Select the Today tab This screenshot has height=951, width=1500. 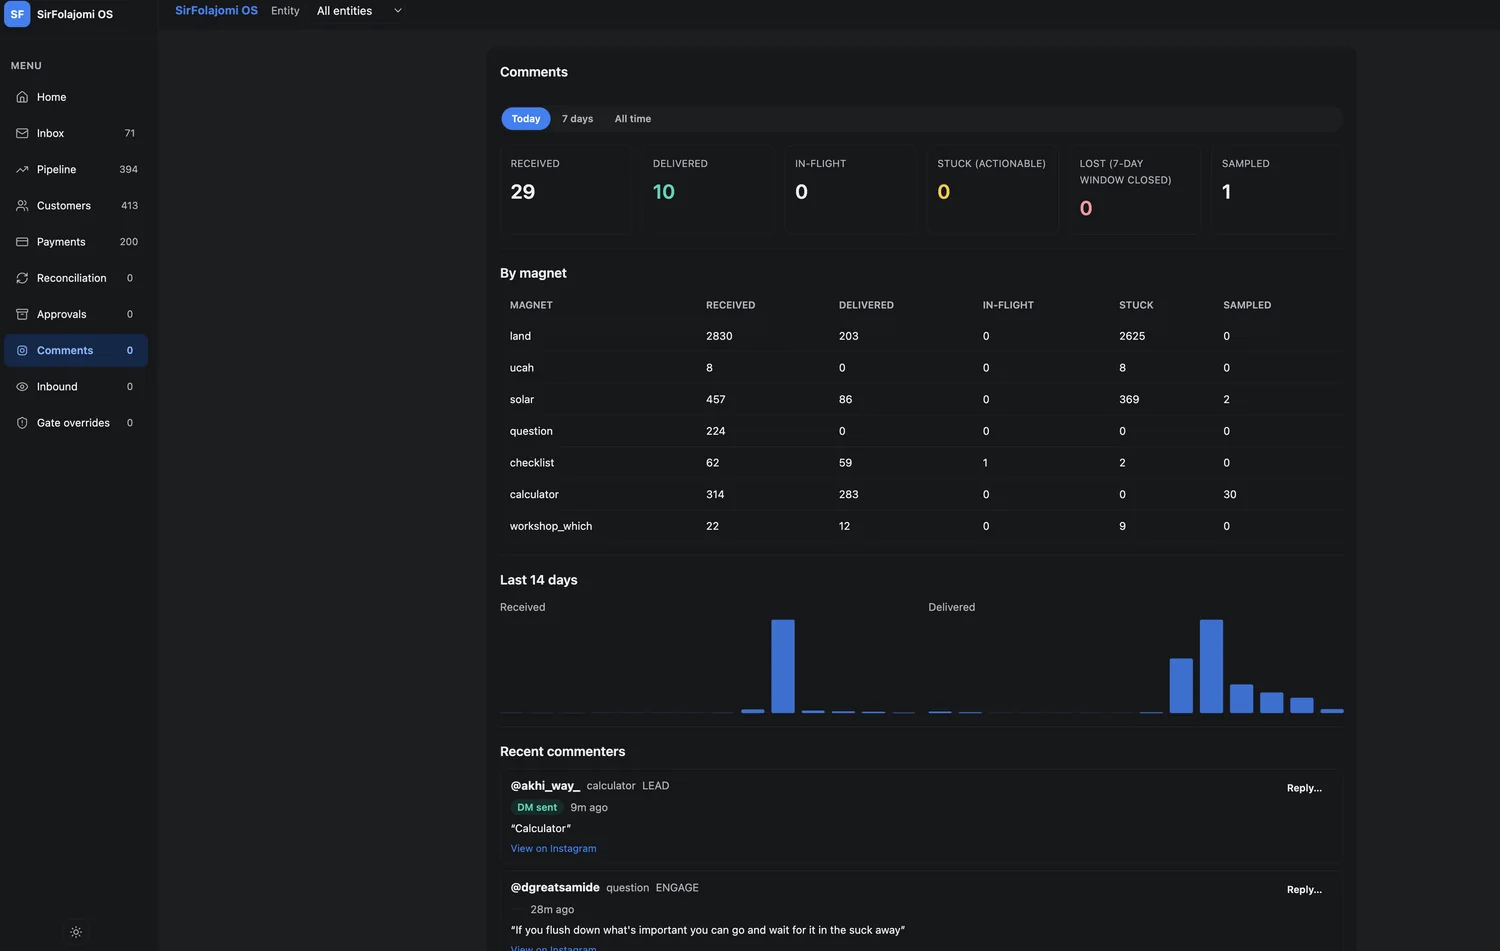pos(526,119)
